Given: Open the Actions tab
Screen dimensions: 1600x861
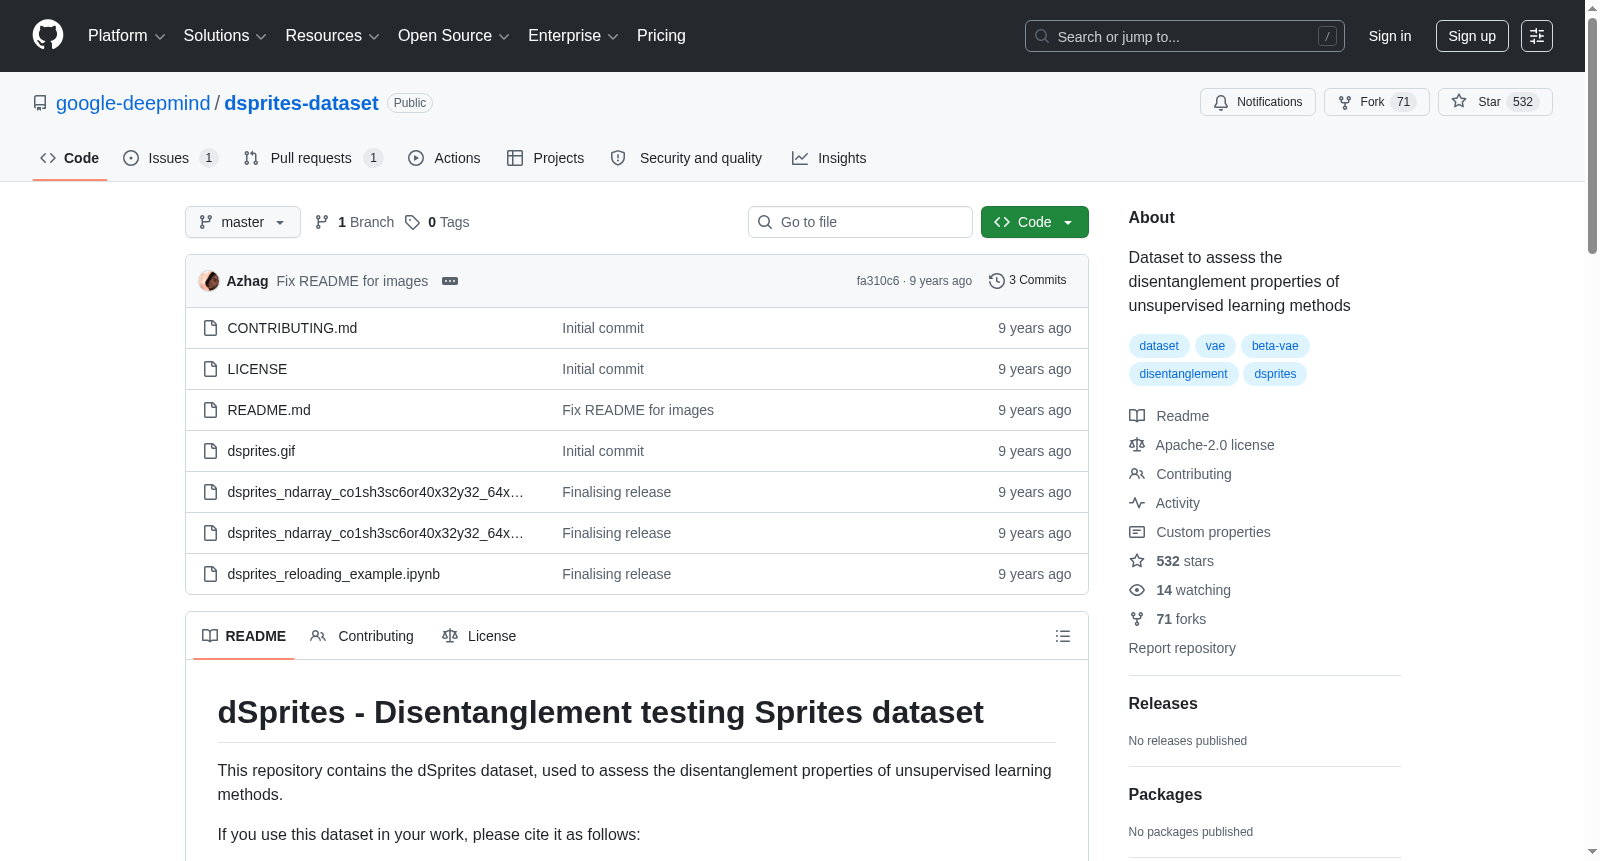Looking at the screenshot, I should click(x=444, y=158).
